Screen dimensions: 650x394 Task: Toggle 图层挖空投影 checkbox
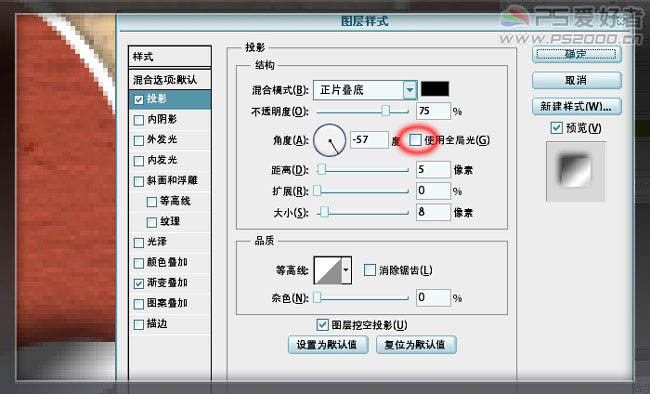(323, 325)
